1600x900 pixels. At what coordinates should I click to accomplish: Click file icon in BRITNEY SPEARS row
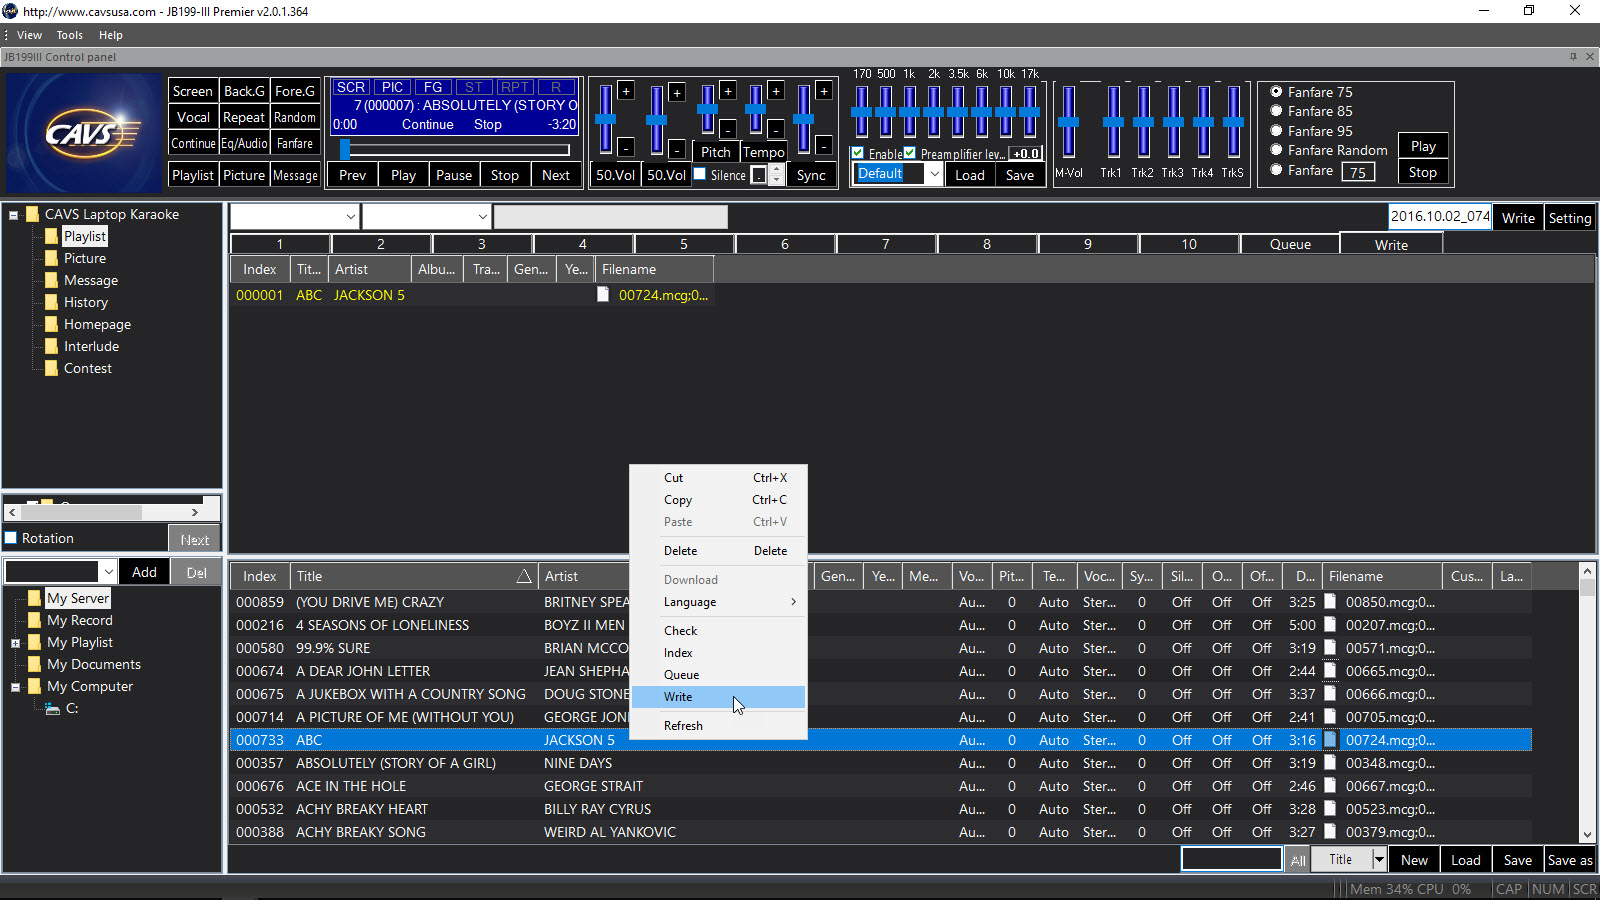(x=1330, y=602)
